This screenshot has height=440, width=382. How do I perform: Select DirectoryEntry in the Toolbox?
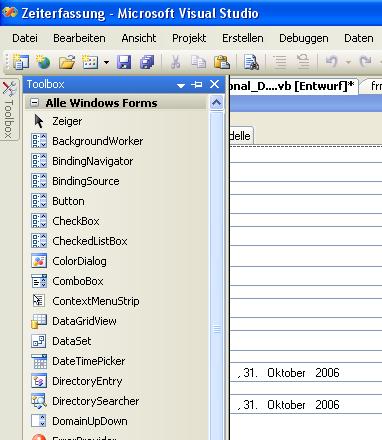(x=116, y=381)
